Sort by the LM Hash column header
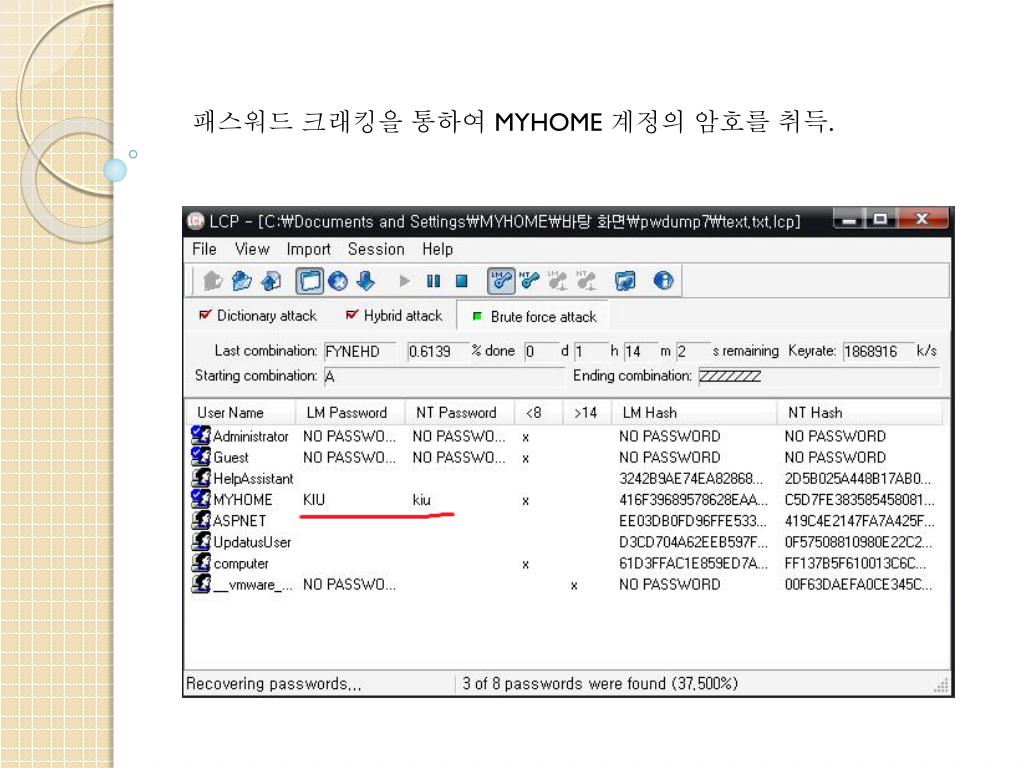 point(695,413)
